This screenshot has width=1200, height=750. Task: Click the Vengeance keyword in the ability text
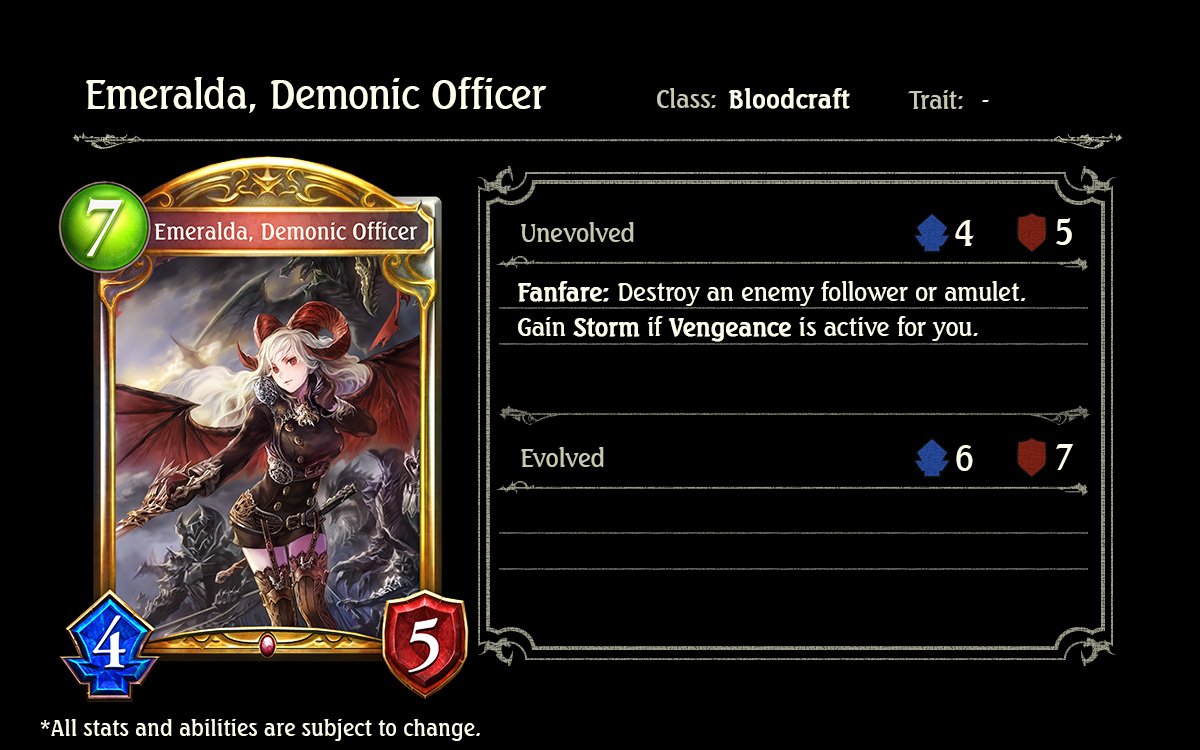click(x=730, y=328)
